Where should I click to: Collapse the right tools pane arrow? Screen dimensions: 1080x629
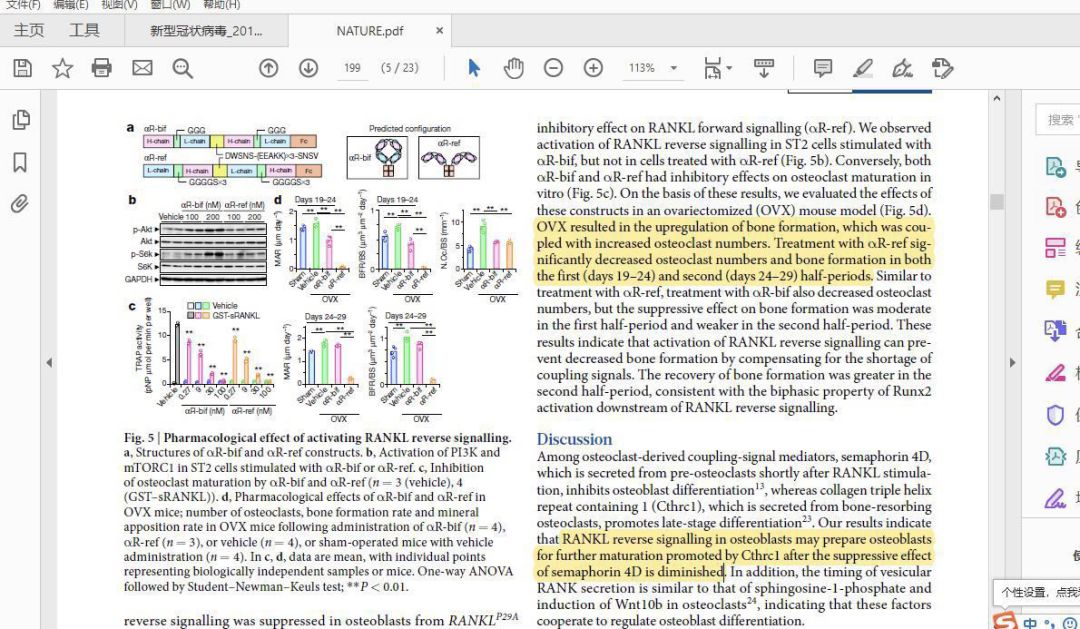pyautogui.click(x=1012, y=362)
